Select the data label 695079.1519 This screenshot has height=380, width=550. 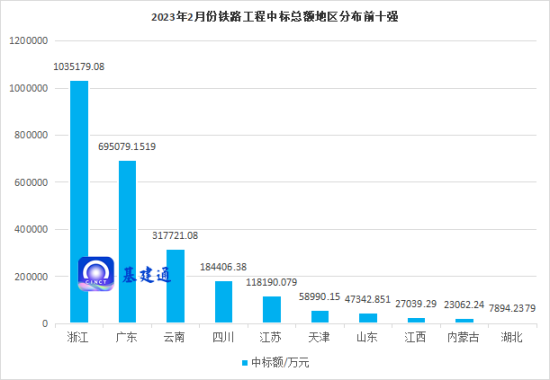click(x=127, y=147)
